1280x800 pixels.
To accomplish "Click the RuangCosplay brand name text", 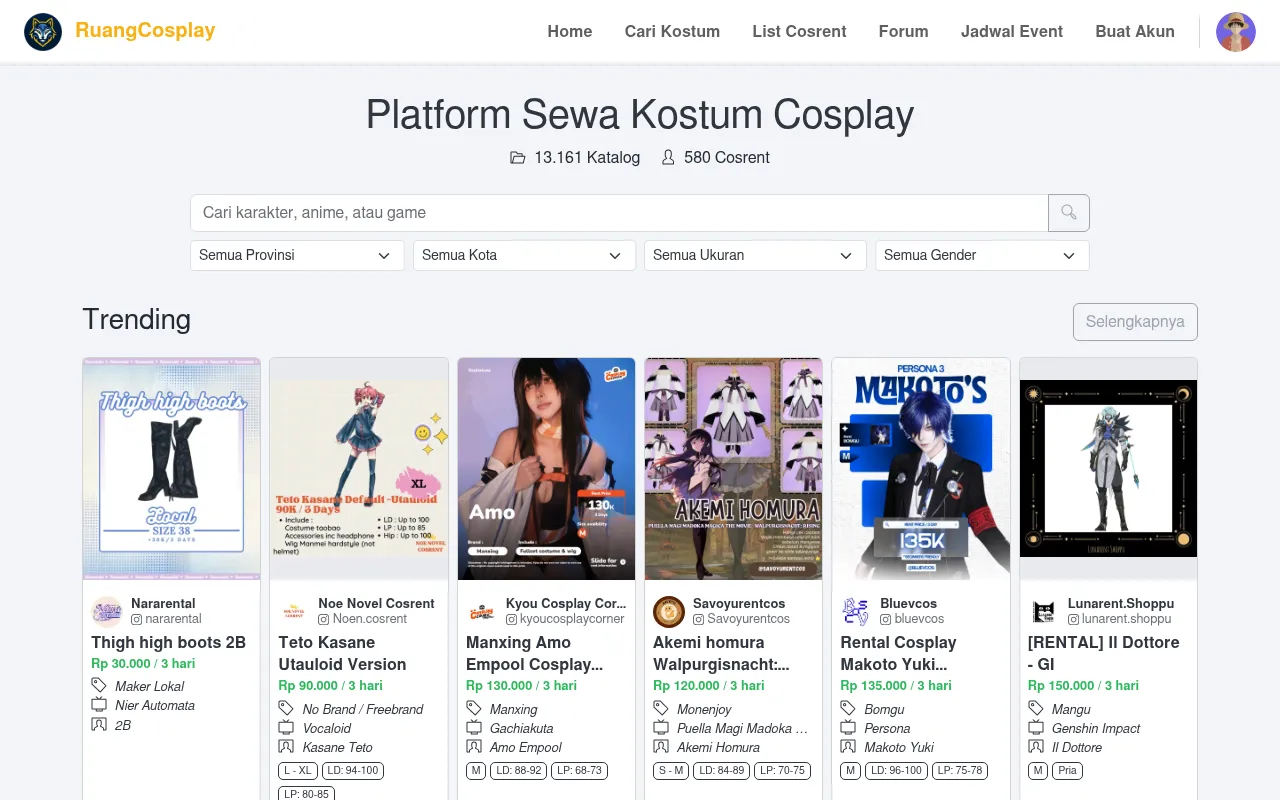I will (x=145, y=30).
